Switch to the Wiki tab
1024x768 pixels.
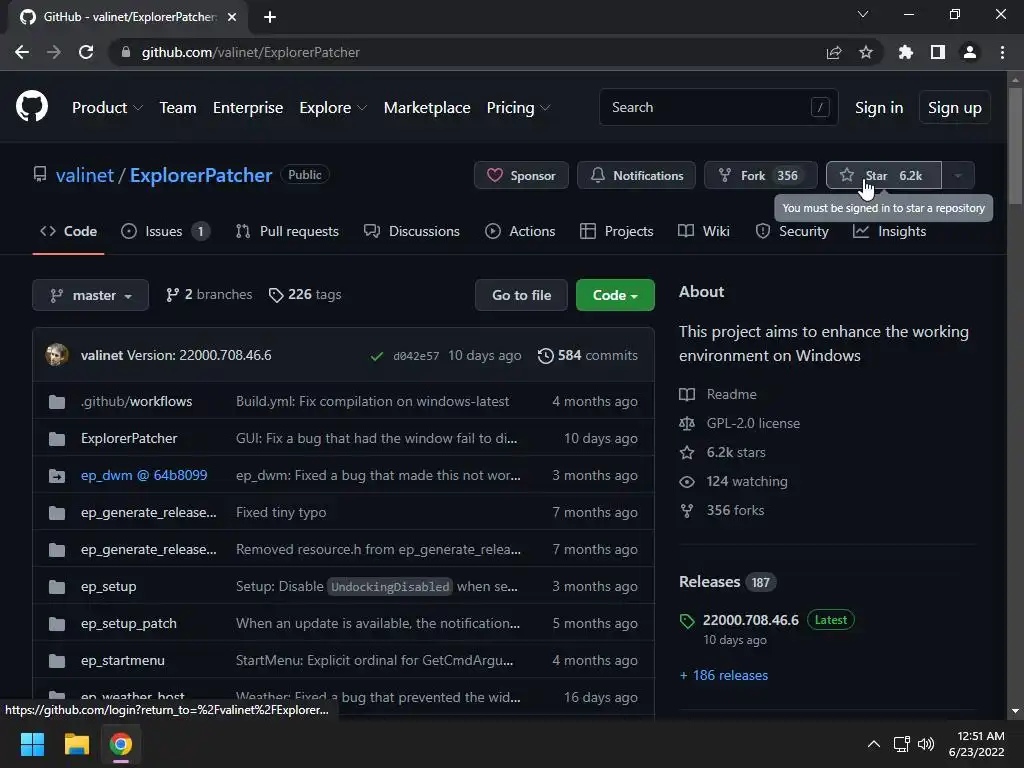point(704,231)
